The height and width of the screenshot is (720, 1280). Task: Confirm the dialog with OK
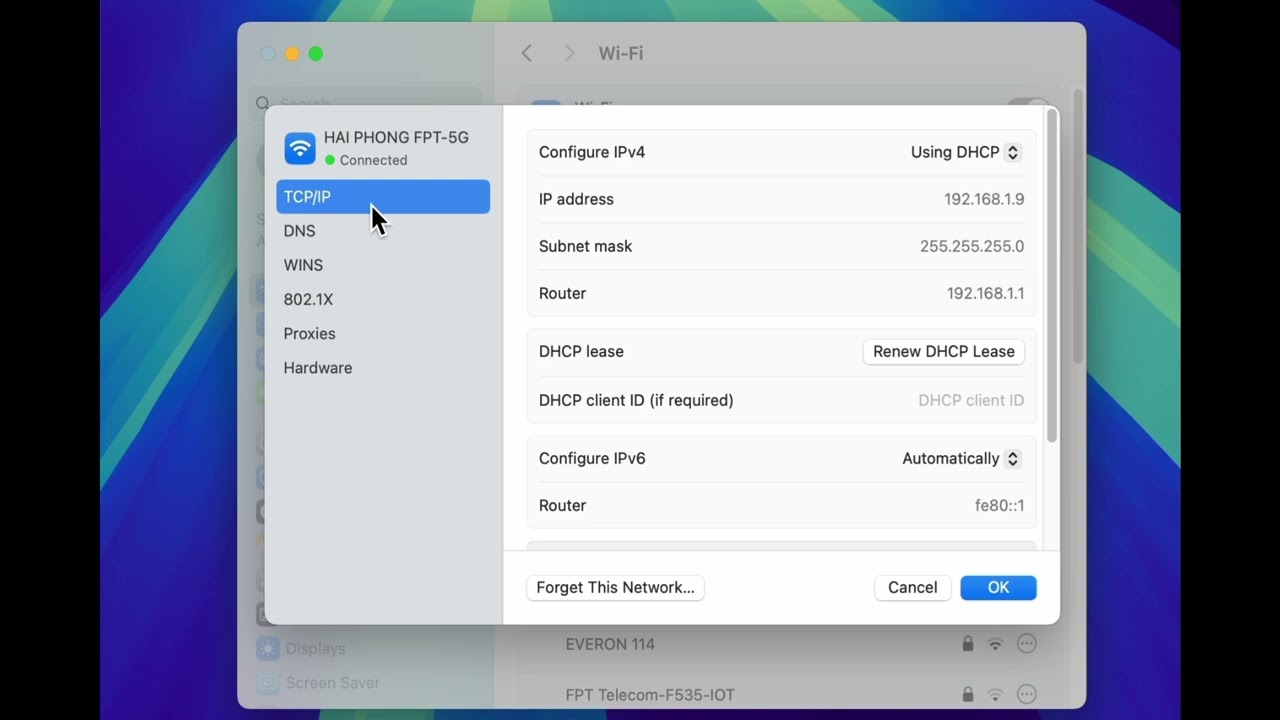coord(998,587)
